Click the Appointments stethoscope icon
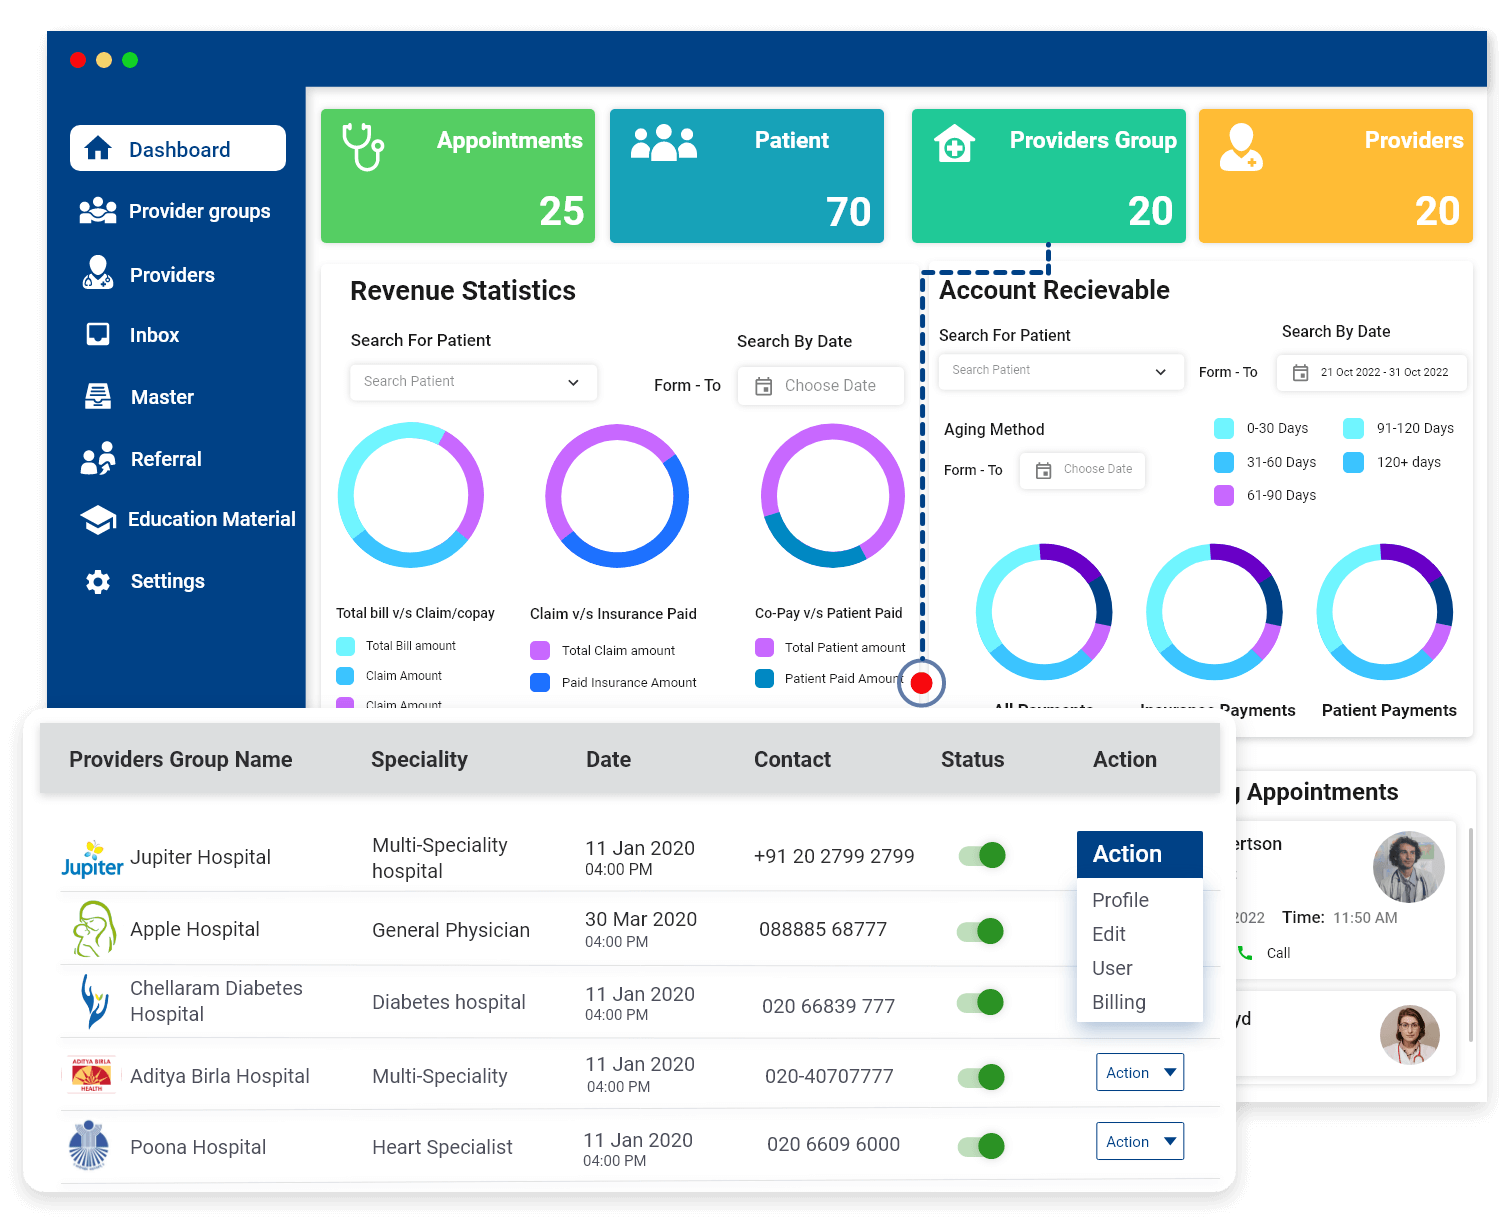1500x1220 pixels. click(362, 148)
